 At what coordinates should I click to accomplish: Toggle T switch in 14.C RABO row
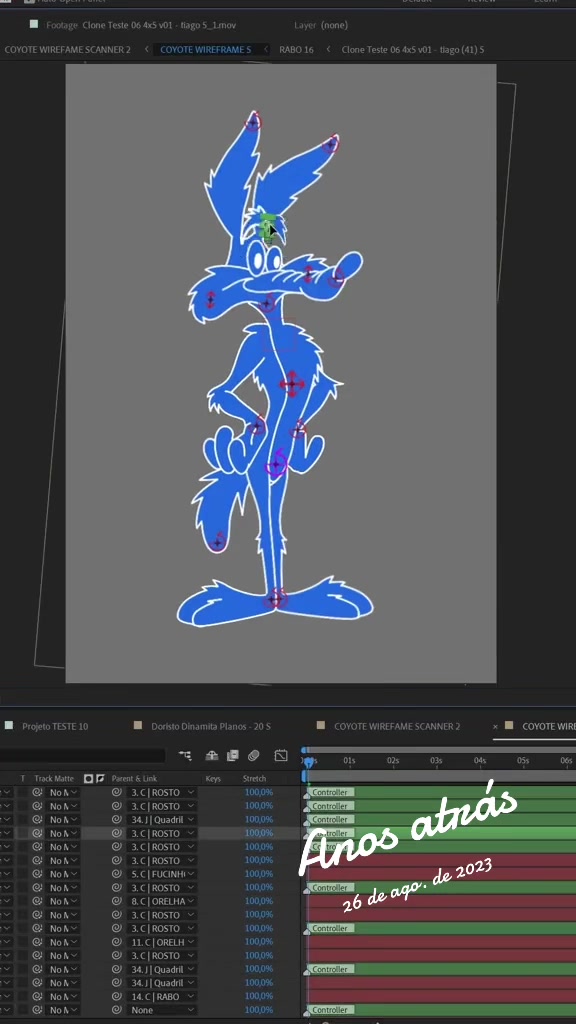tap(22, 997)
